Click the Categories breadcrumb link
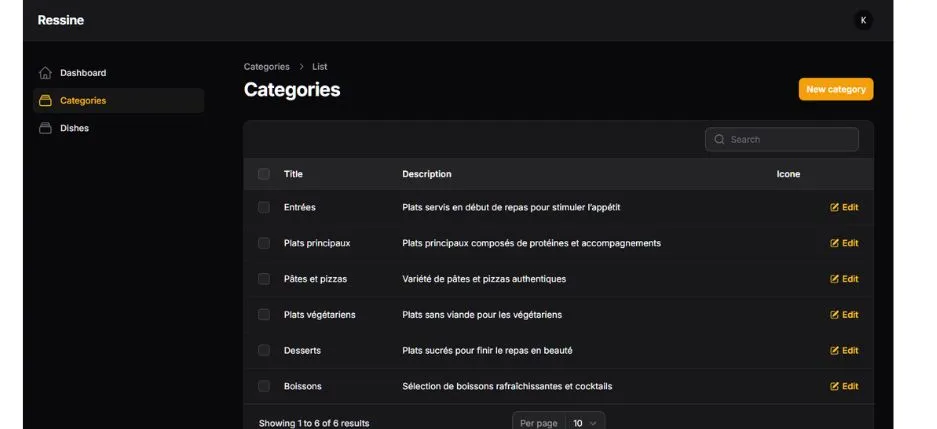Image resolution: width=937 pixels, height=429 pixels. tap(266, 67)
